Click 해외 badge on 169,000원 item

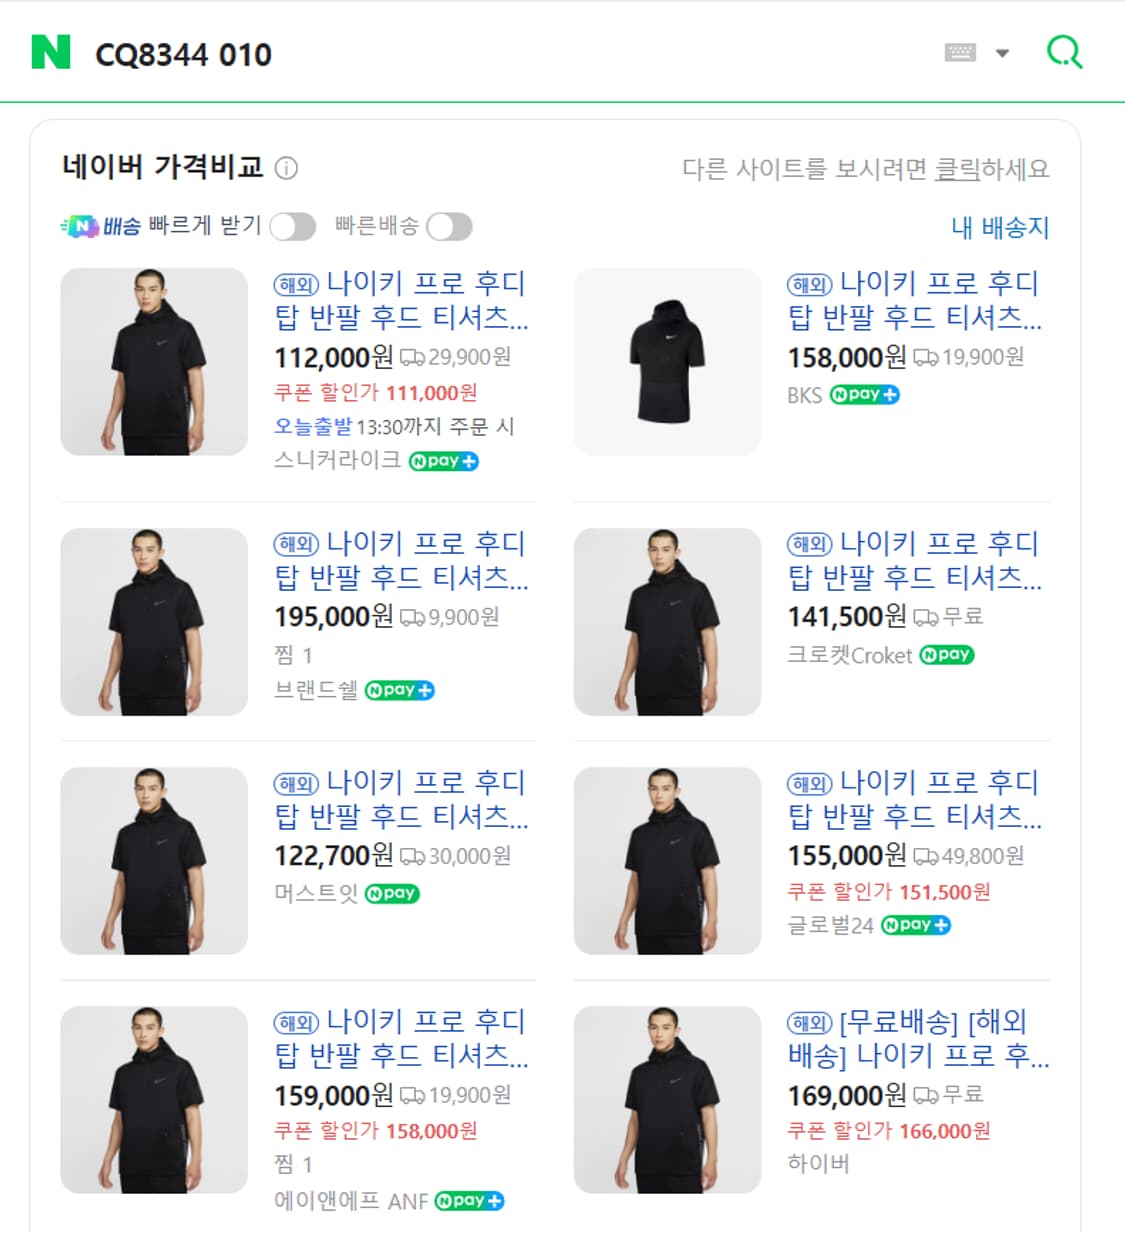point(809,1023)
